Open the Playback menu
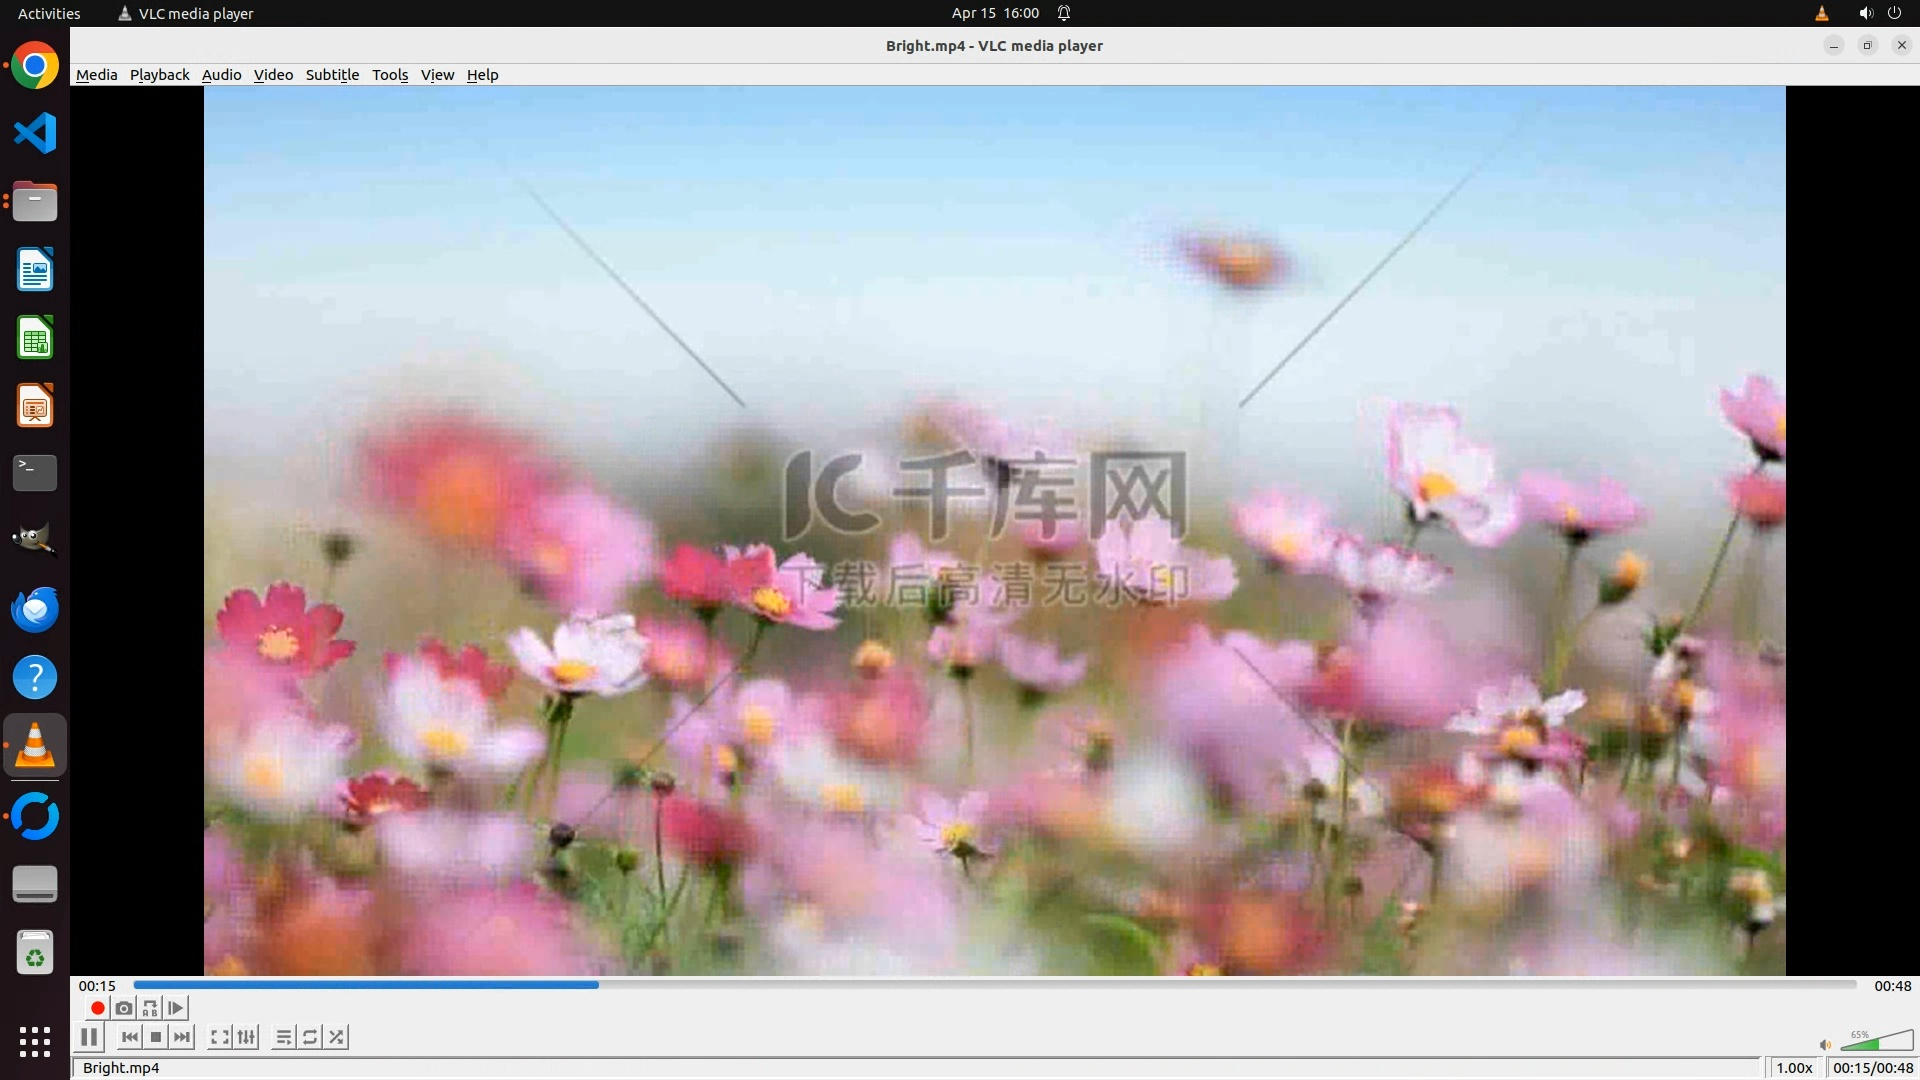Screen dimensions: 1920x1080 coord(159,75)
